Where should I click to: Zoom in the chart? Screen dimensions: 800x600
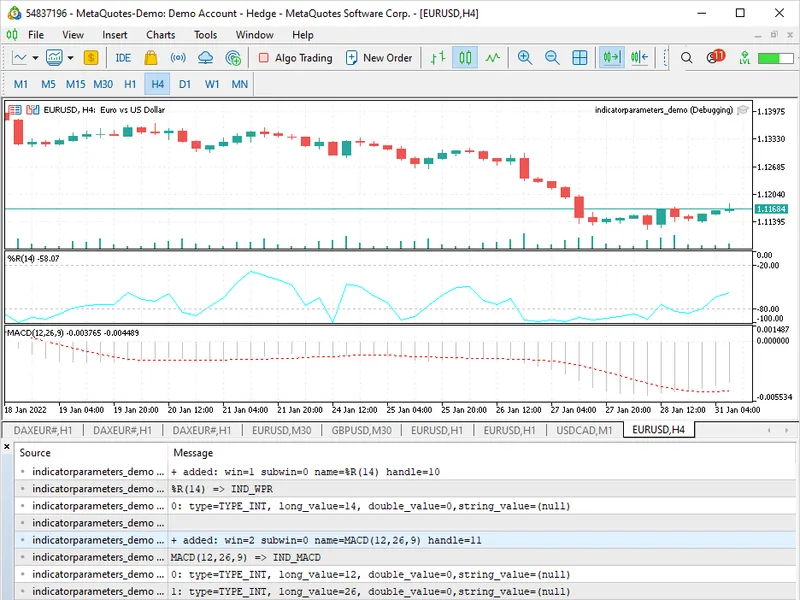coord(525,58)
